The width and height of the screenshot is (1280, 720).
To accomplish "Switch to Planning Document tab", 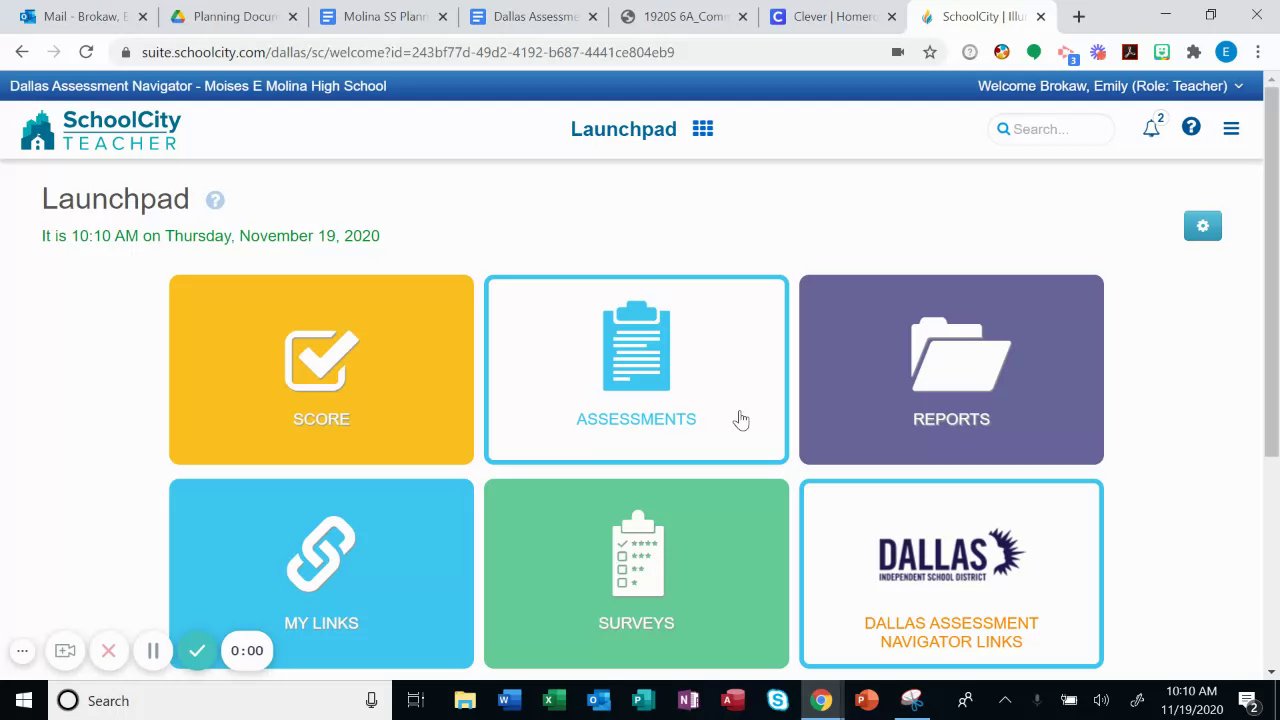I will [x=234, y=17].
